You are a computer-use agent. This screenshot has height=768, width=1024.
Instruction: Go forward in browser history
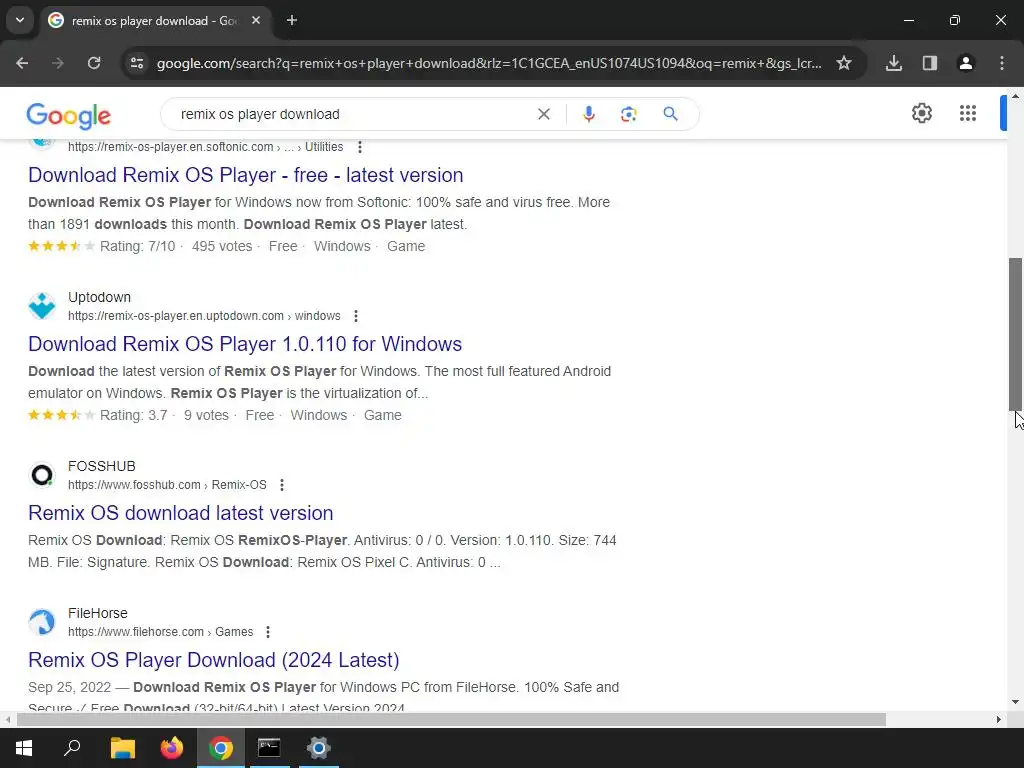[x=58, y=63]
